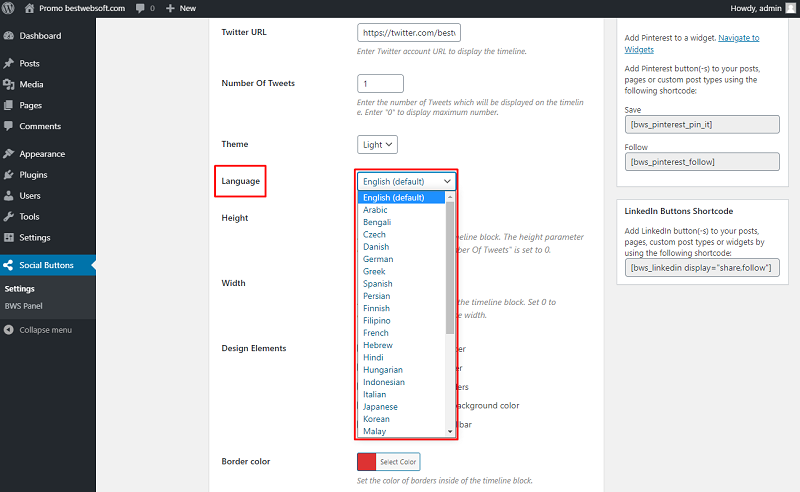Select Arabic from the language list
This screenshot has width=800, height=492.
(402, 210)
